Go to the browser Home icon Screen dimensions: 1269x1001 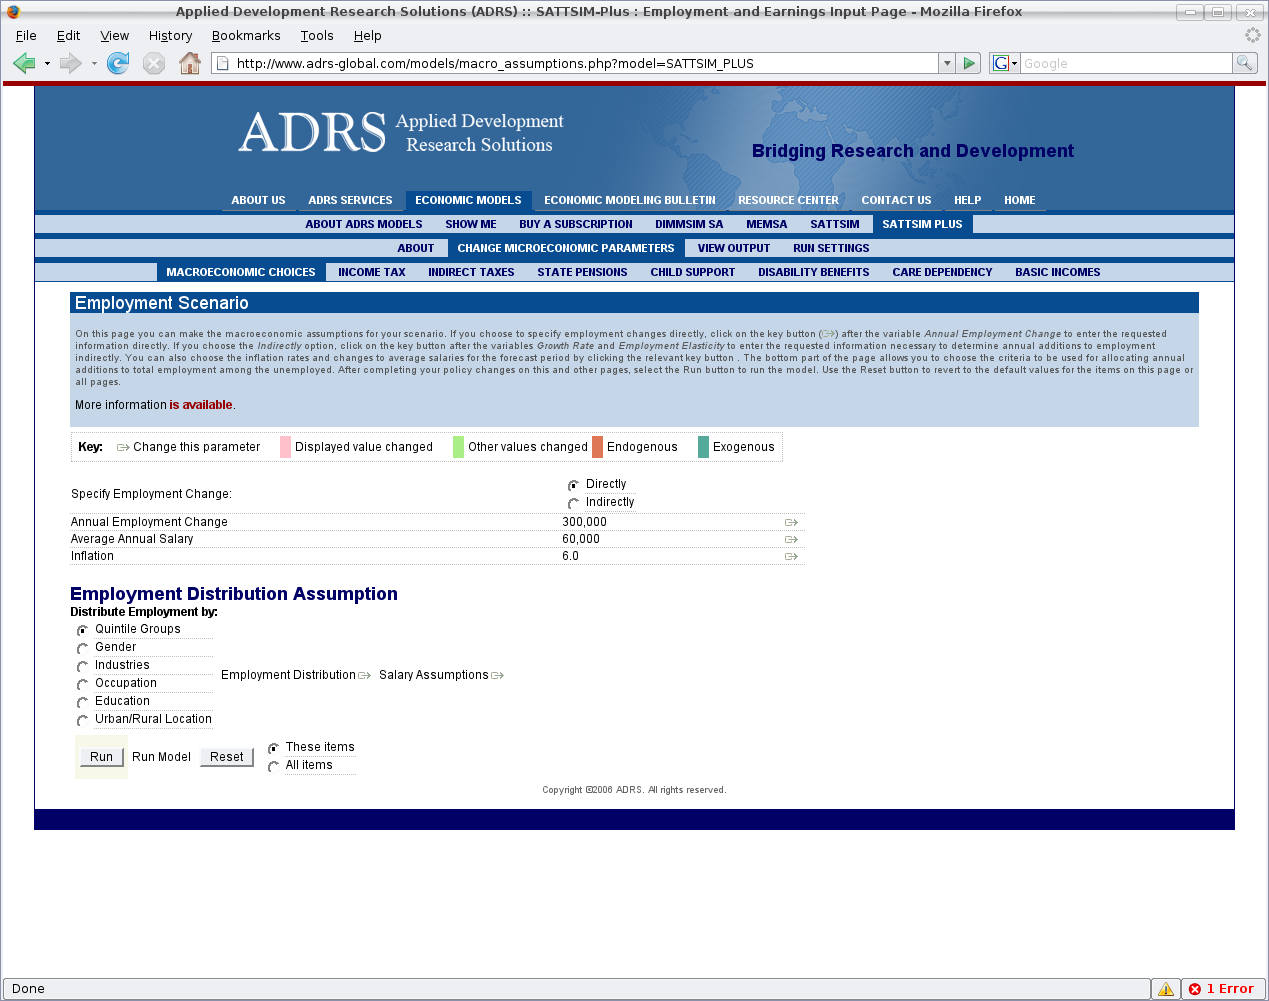[x=190, y=64]
